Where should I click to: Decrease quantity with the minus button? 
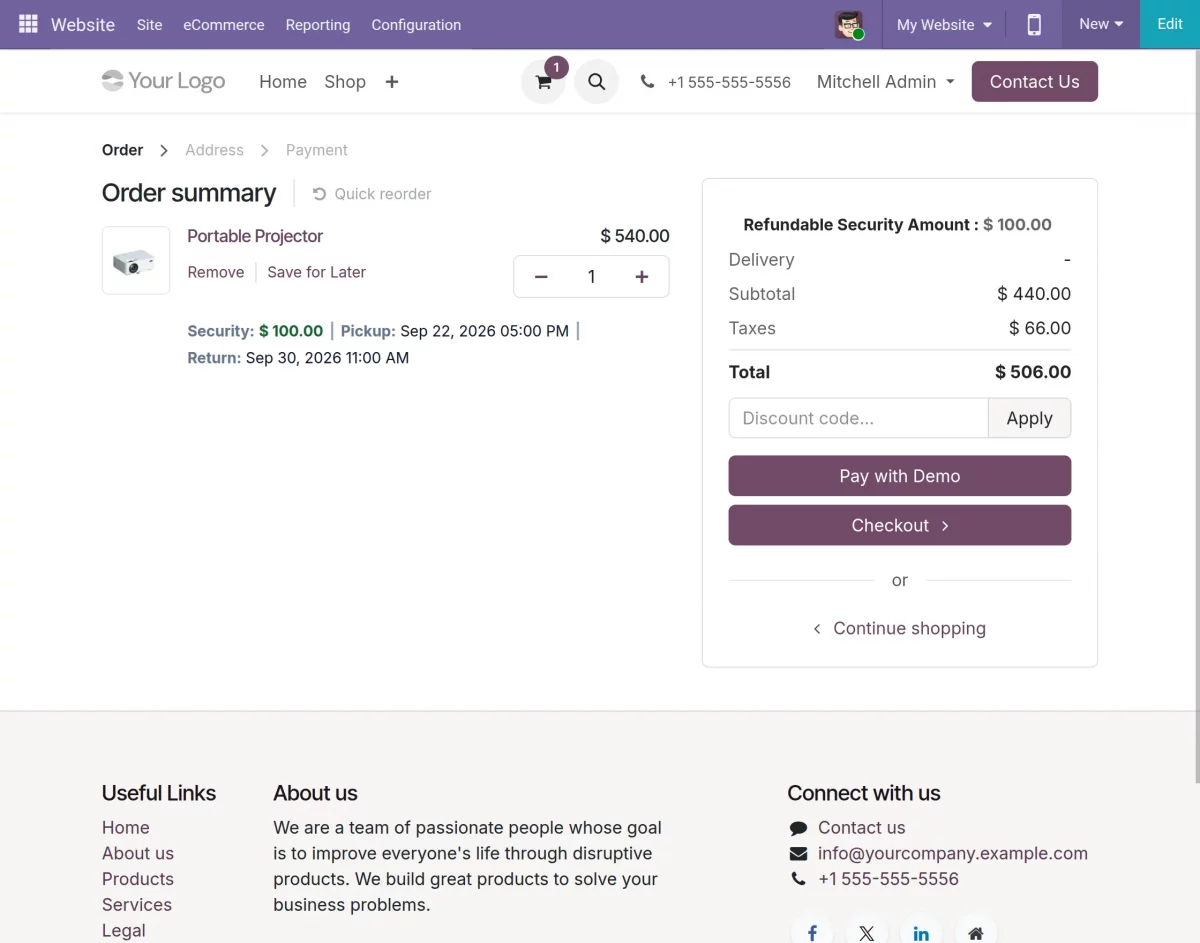point(541,277)
